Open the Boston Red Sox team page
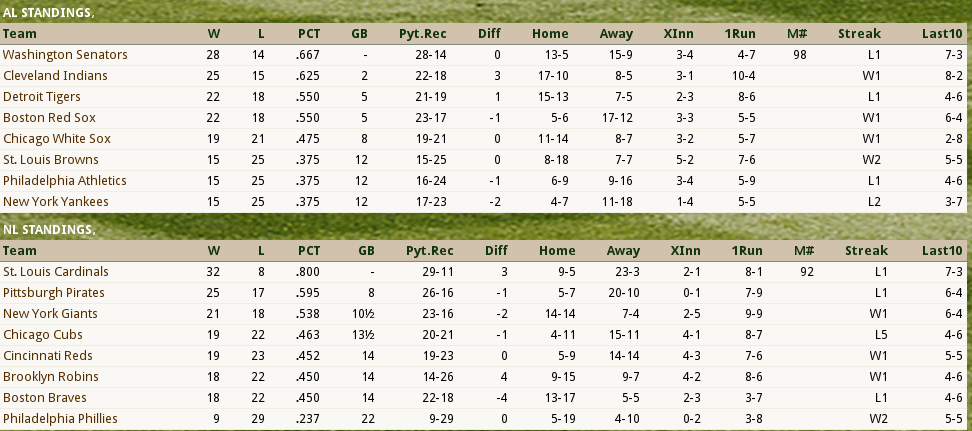 coord(47,117)
